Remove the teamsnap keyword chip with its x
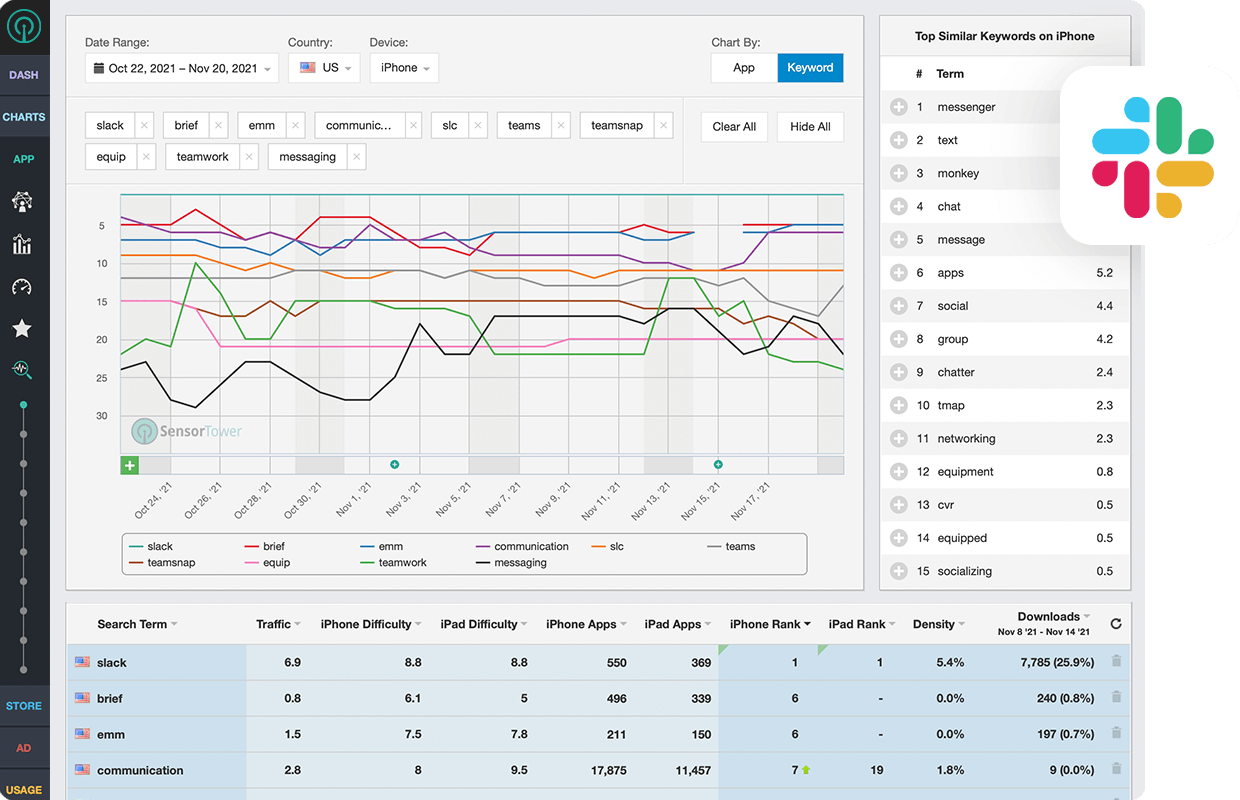 point(664,125)
